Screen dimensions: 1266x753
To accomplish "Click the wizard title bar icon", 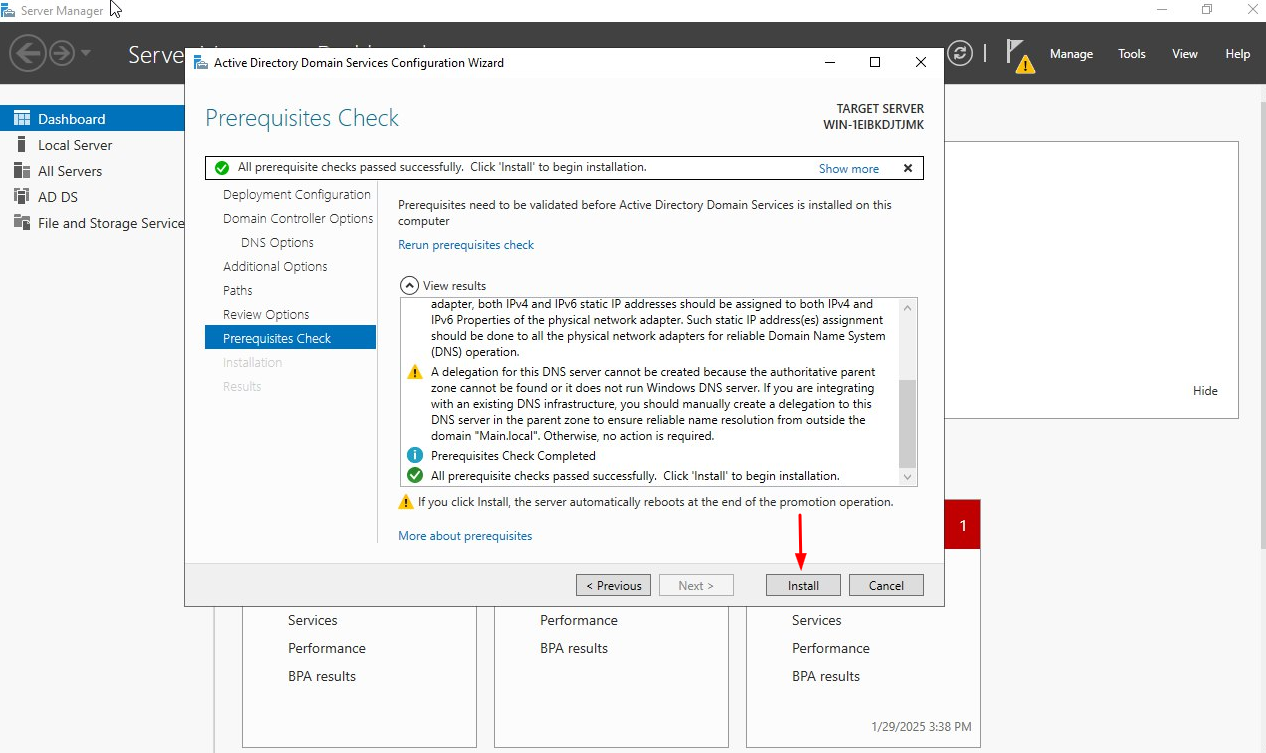I will click(x=200, y=62).
